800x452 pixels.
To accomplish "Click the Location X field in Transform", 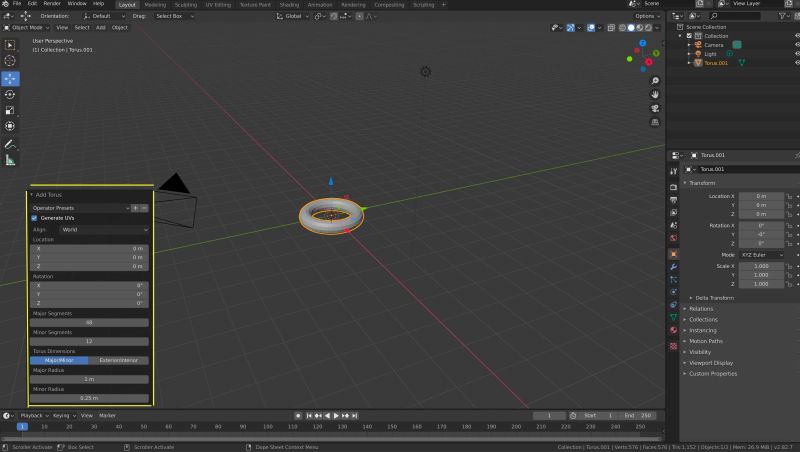I will click(761, 196).
